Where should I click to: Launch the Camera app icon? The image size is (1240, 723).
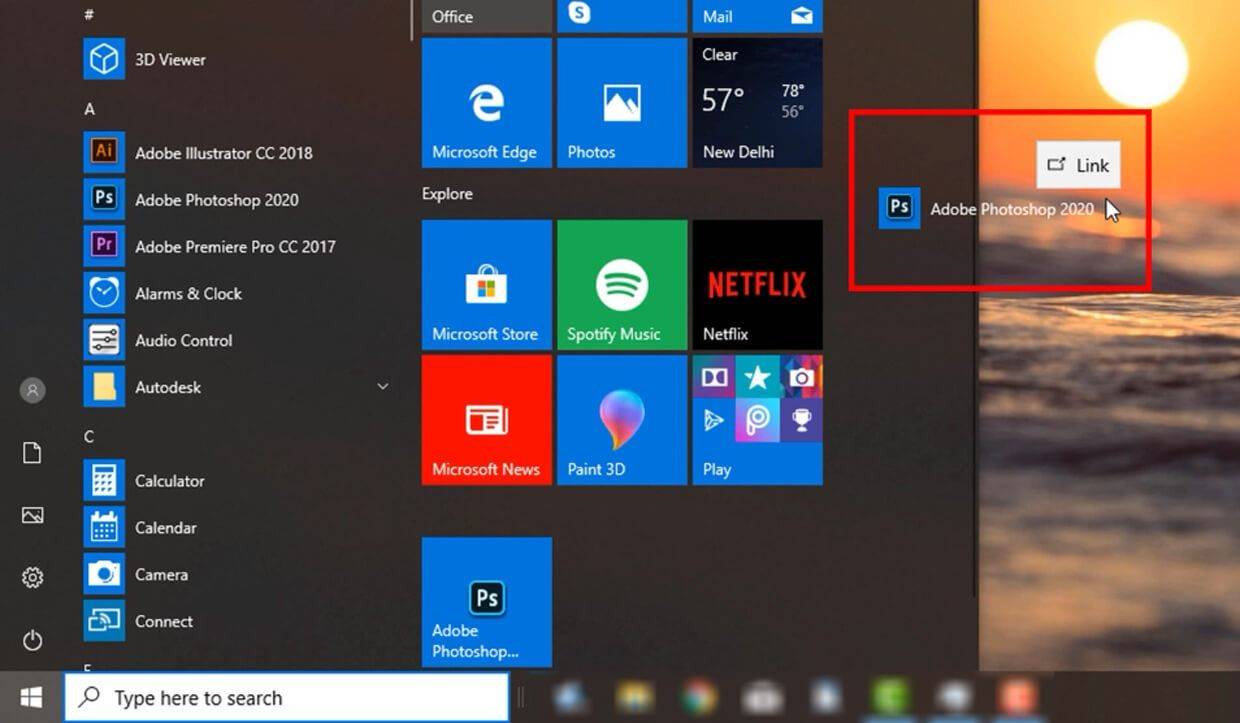click(104, 574)
